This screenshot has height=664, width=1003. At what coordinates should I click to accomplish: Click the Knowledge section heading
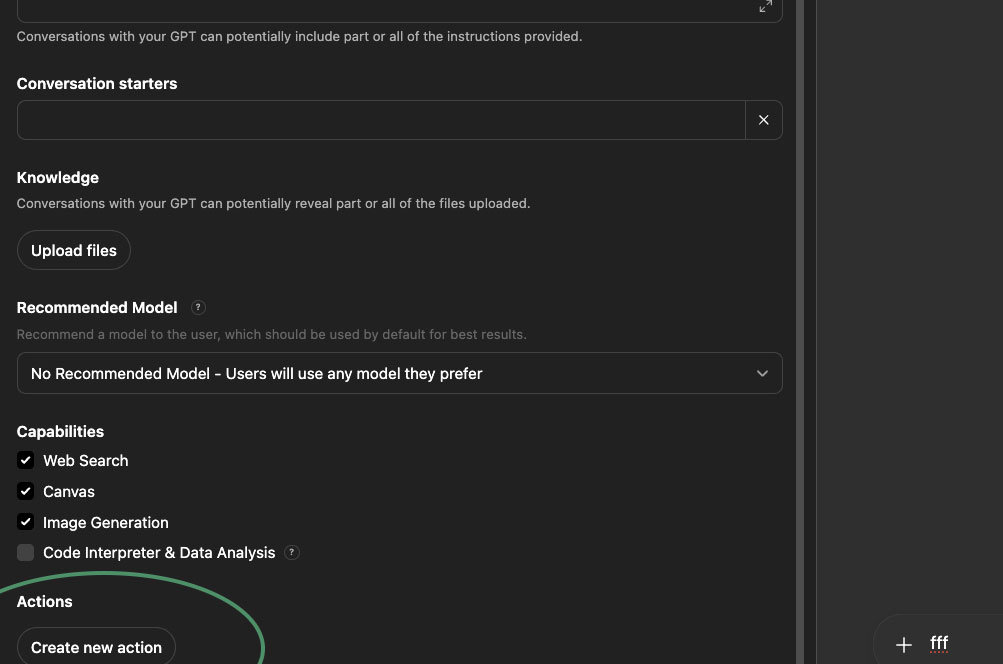click(57, 177)
